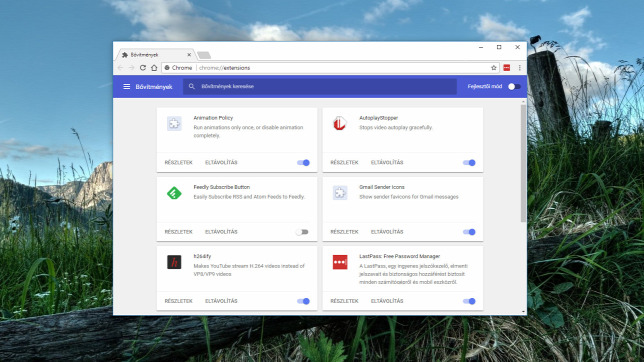Click the h264ify extension icon

(174, 262)
